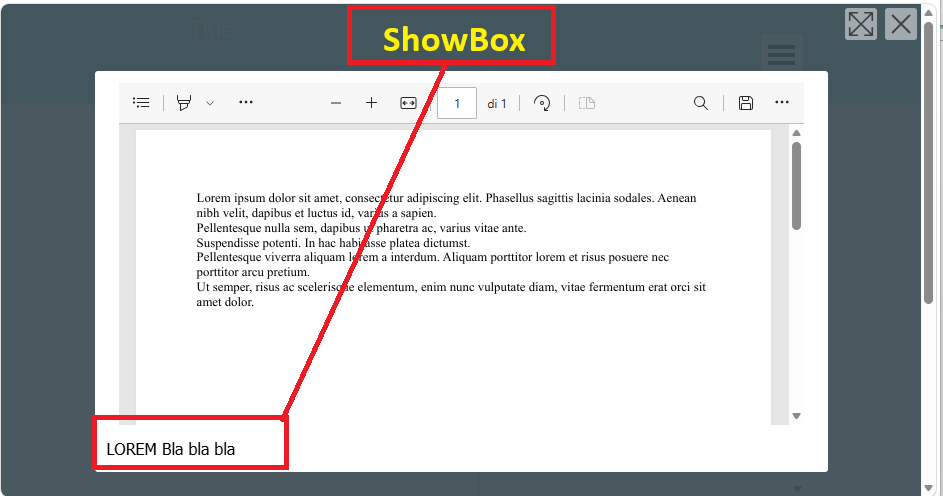943x496 pixels.
Task: Click the LOREM Bla bla bla caption
Action: coord(171,449)
